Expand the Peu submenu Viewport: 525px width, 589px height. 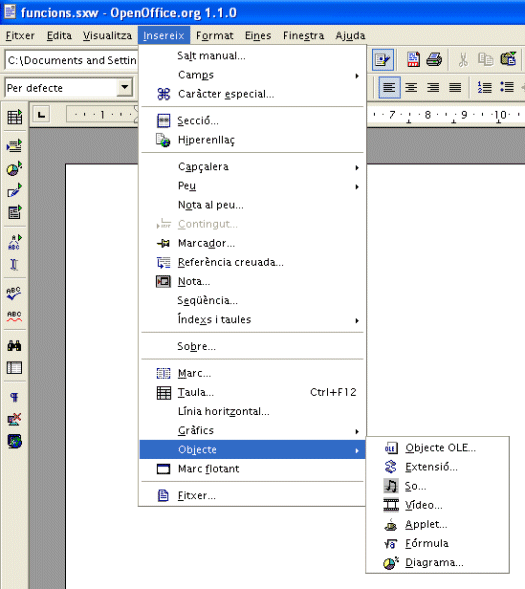252,186
